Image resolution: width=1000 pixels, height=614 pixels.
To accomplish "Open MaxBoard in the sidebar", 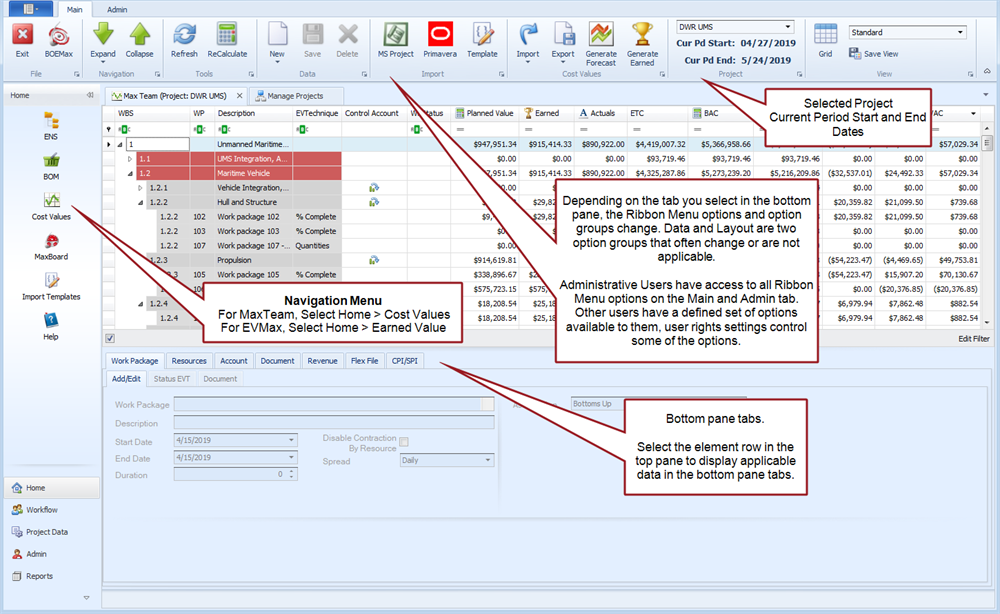I will click(51, 247).
